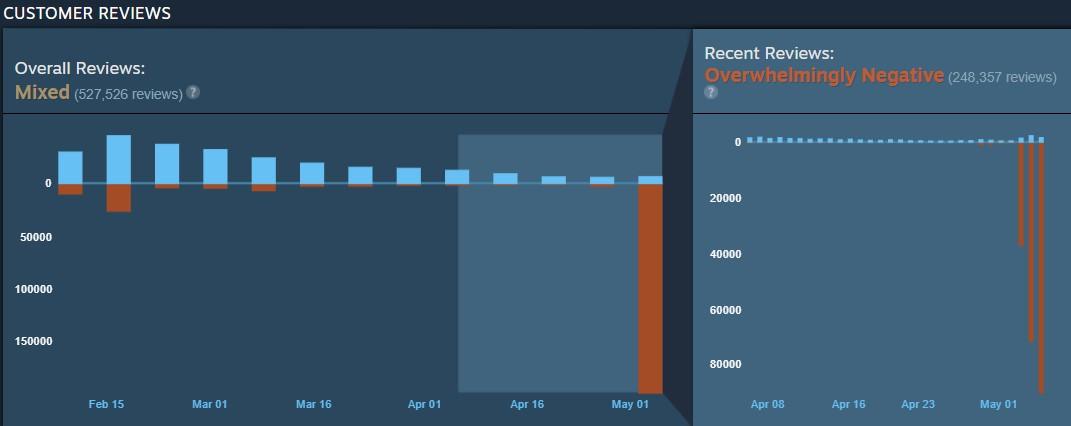Screen dimensions: 1071x426
Task: Click the Apr 16 label in overall chart
Action: 527,404
